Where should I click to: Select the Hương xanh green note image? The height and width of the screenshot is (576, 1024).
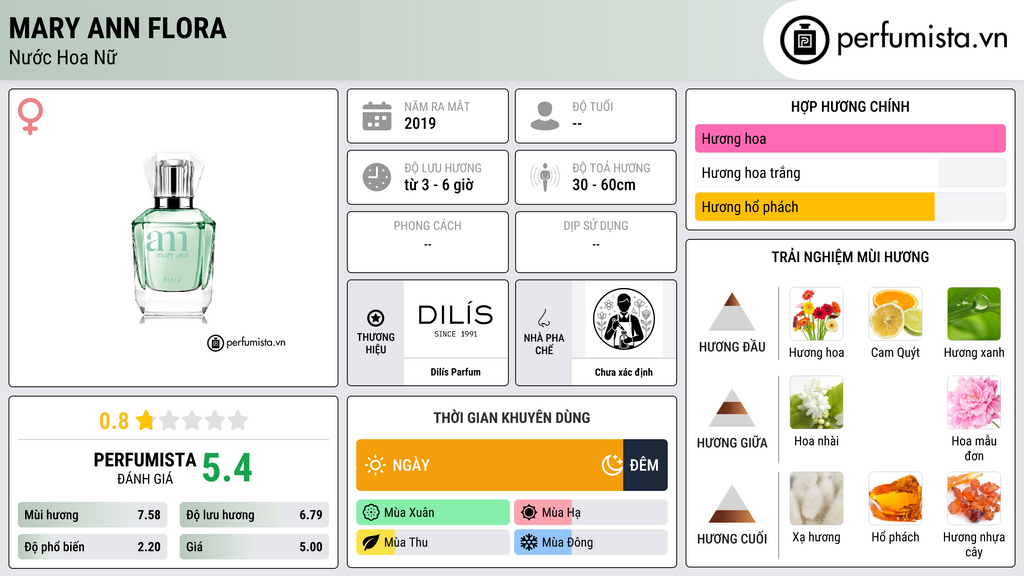(974, 314)
